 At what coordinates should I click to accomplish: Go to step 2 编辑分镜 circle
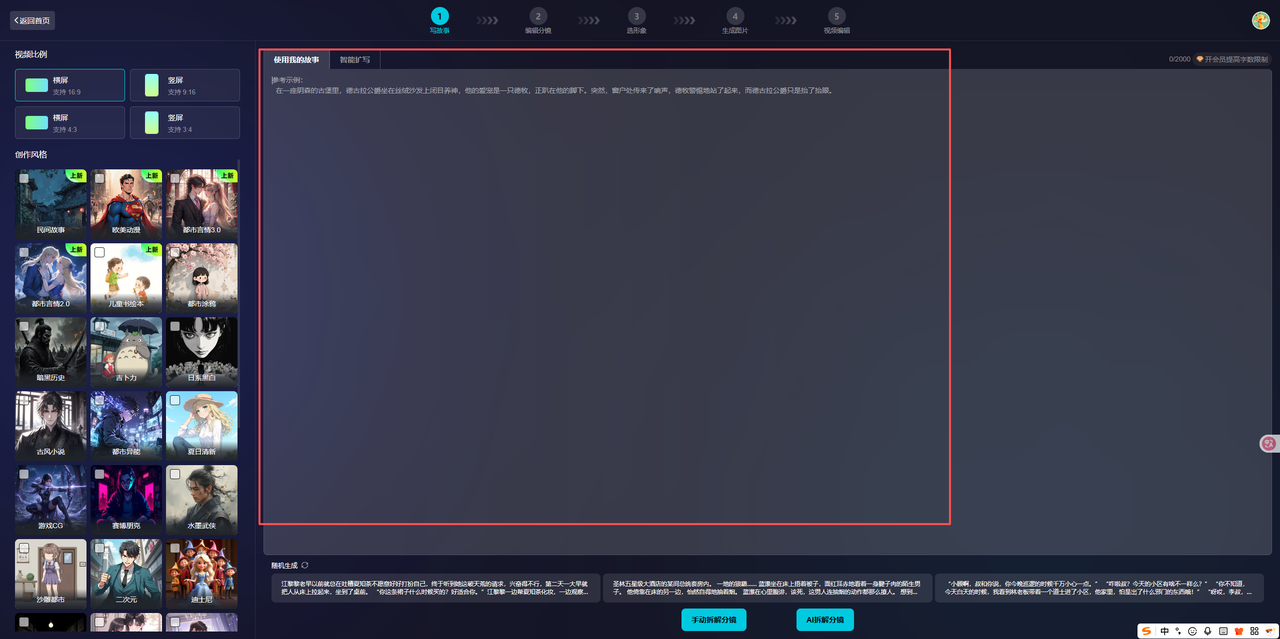538,16
